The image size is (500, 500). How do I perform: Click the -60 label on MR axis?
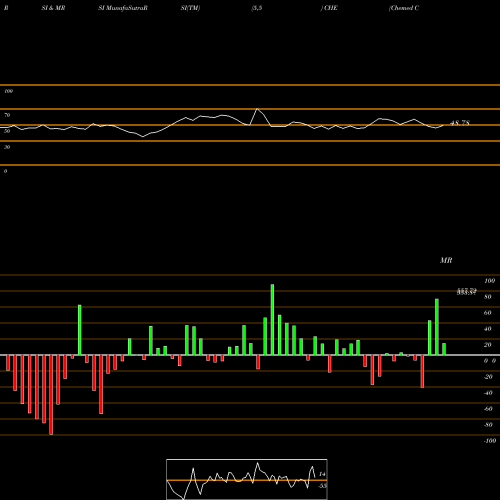[488, 409]
